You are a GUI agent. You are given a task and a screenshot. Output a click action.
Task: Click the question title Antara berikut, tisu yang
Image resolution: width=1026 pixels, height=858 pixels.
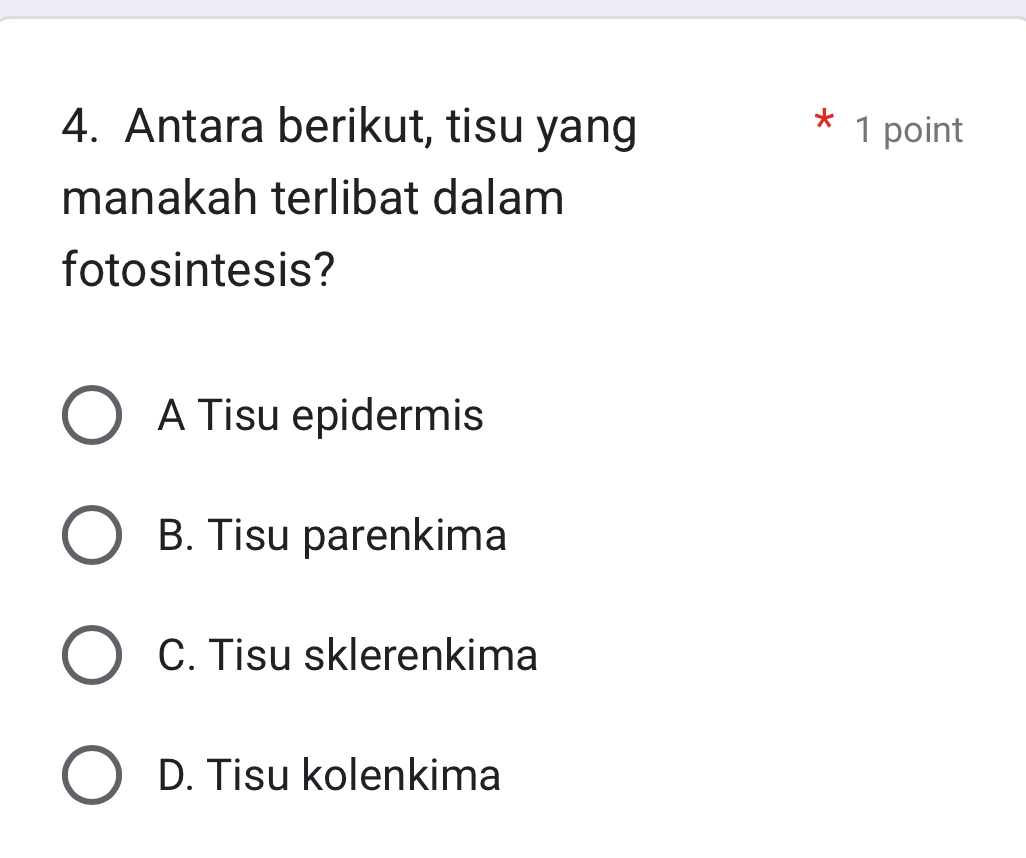point(380,125)
